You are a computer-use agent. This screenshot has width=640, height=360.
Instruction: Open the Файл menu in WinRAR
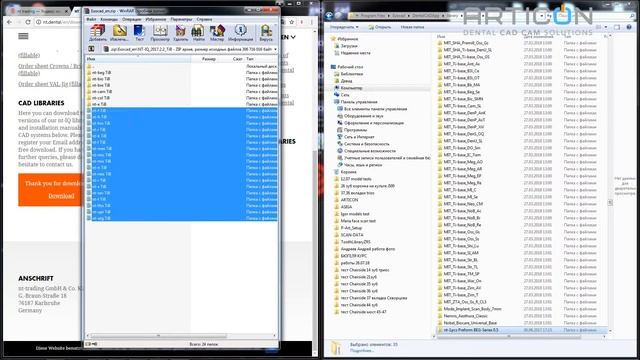point(91,19)
